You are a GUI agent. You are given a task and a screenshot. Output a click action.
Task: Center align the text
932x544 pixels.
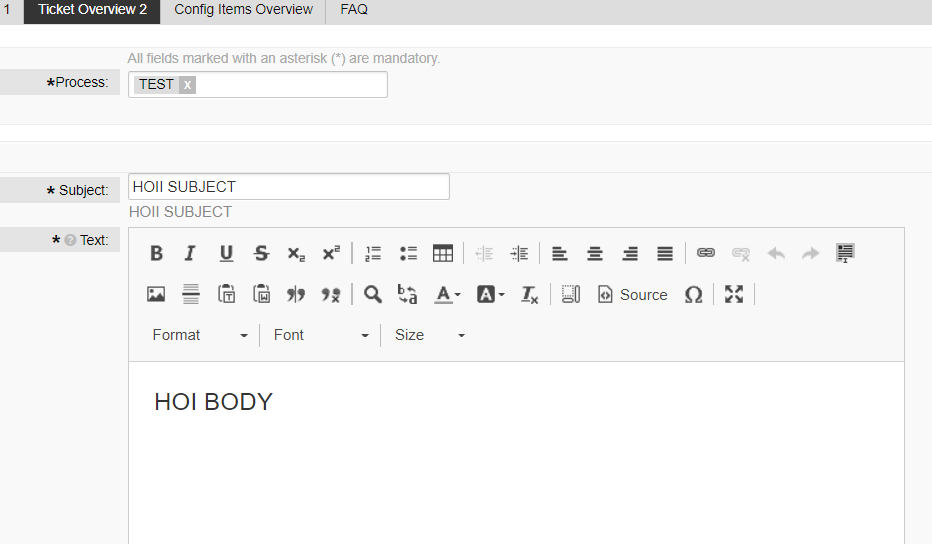click(x=594, y=253)
